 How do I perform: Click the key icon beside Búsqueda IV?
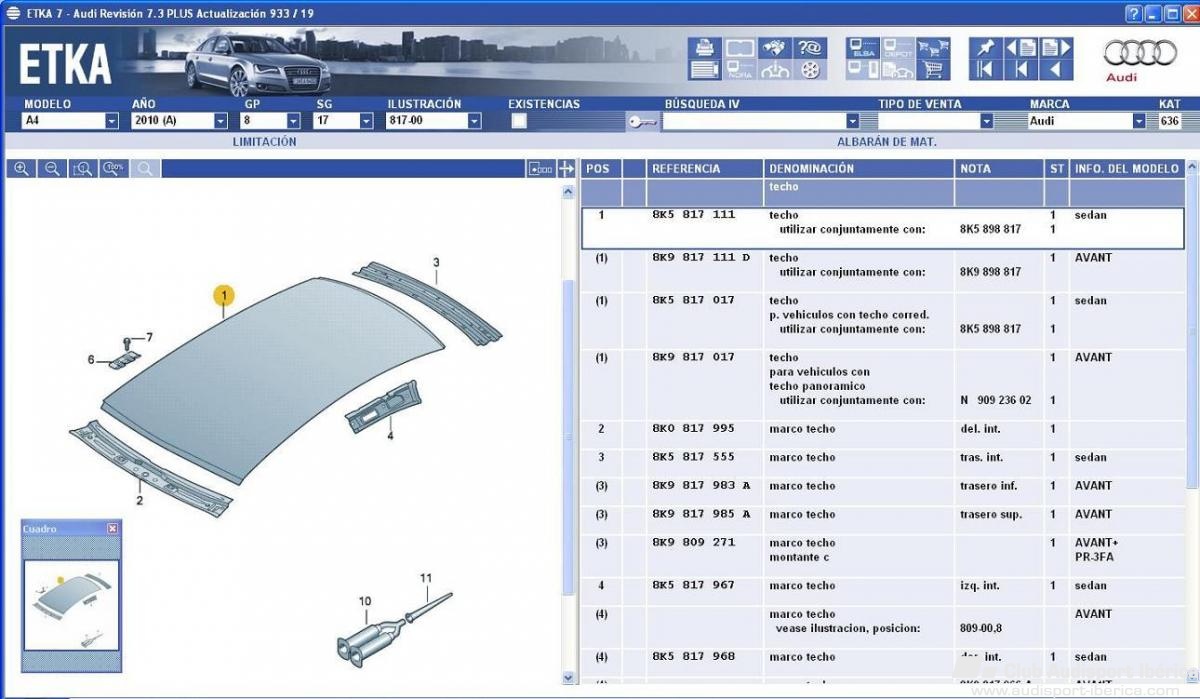tap(641, 121)
